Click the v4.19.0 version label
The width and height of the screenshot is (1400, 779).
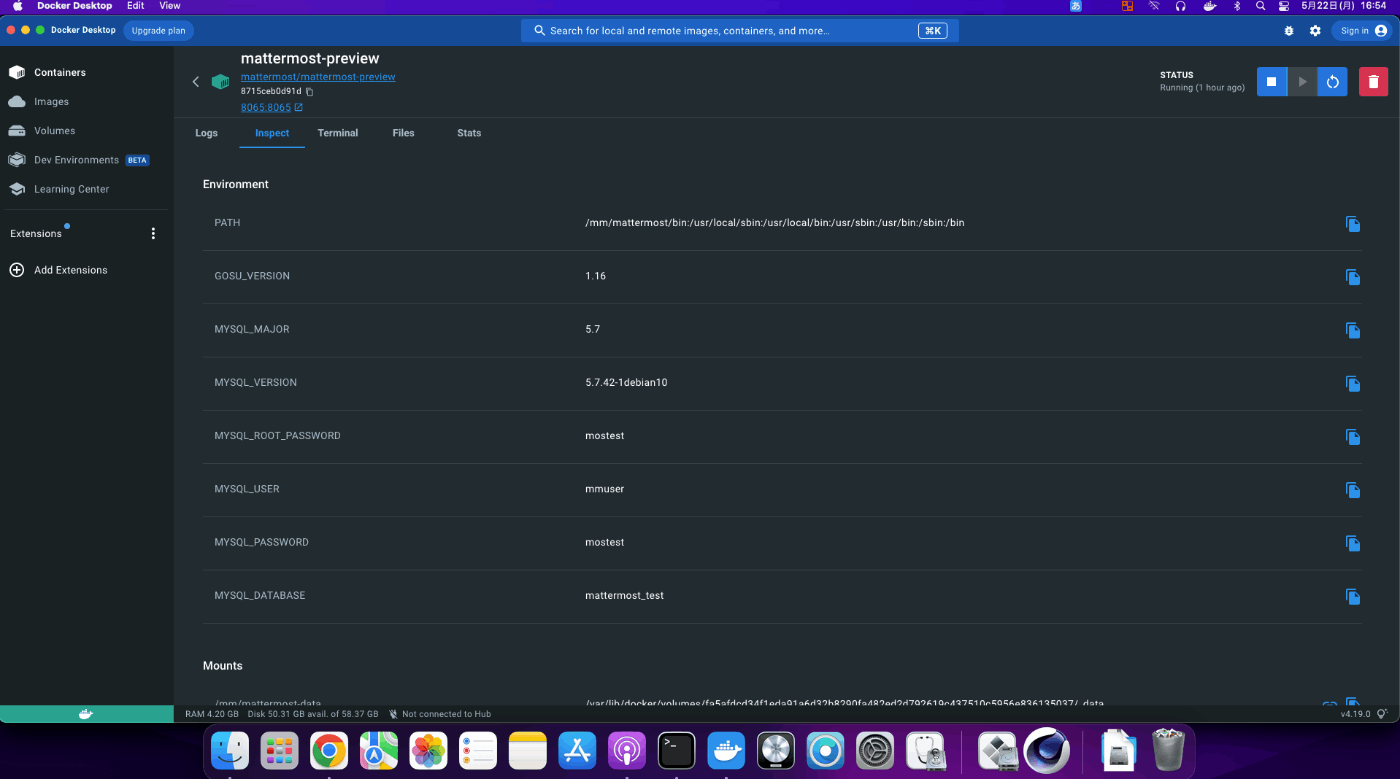point(1355,714)
